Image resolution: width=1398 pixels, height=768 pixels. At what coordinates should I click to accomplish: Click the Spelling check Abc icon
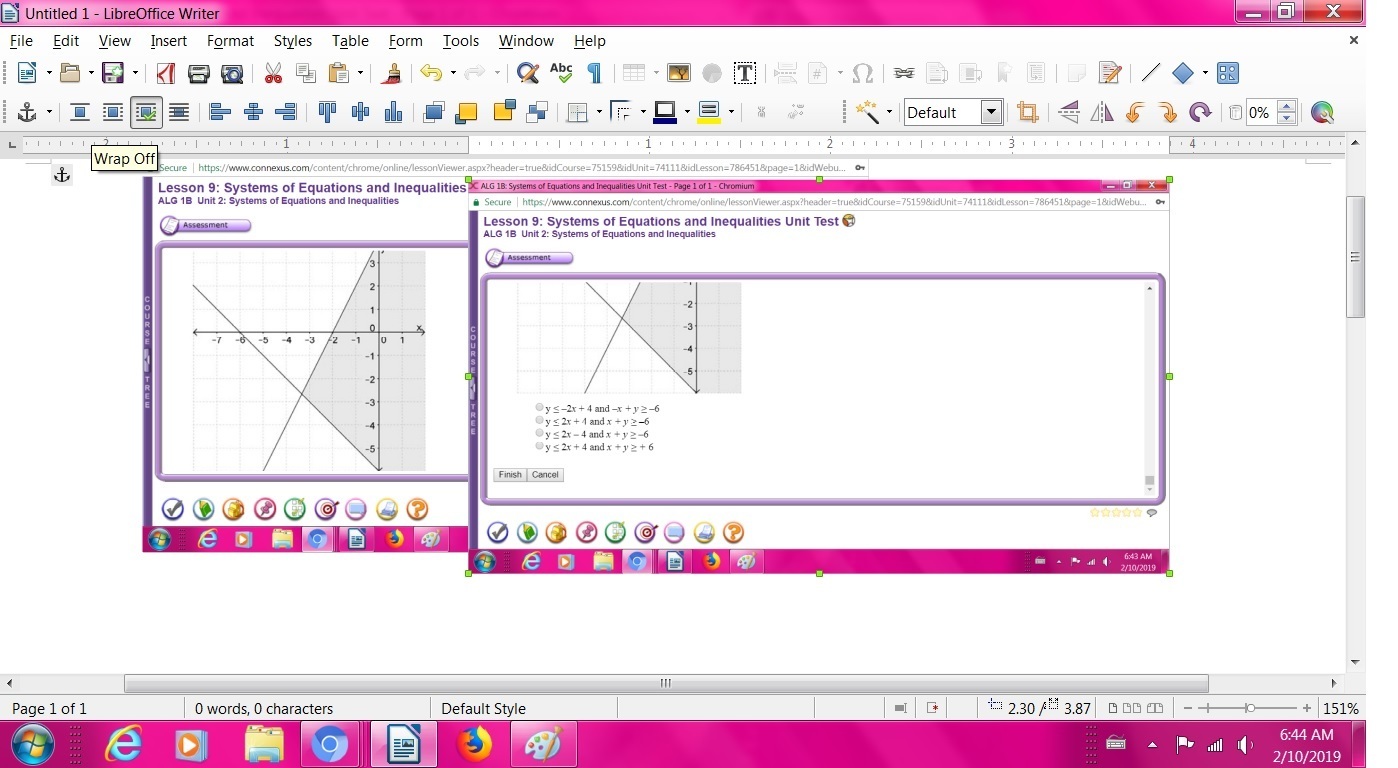pyautogui.click(x=561, y=73)
